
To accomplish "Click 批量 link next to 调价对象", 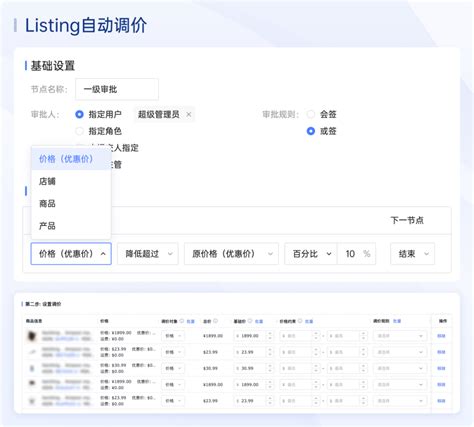I will 190,321.
